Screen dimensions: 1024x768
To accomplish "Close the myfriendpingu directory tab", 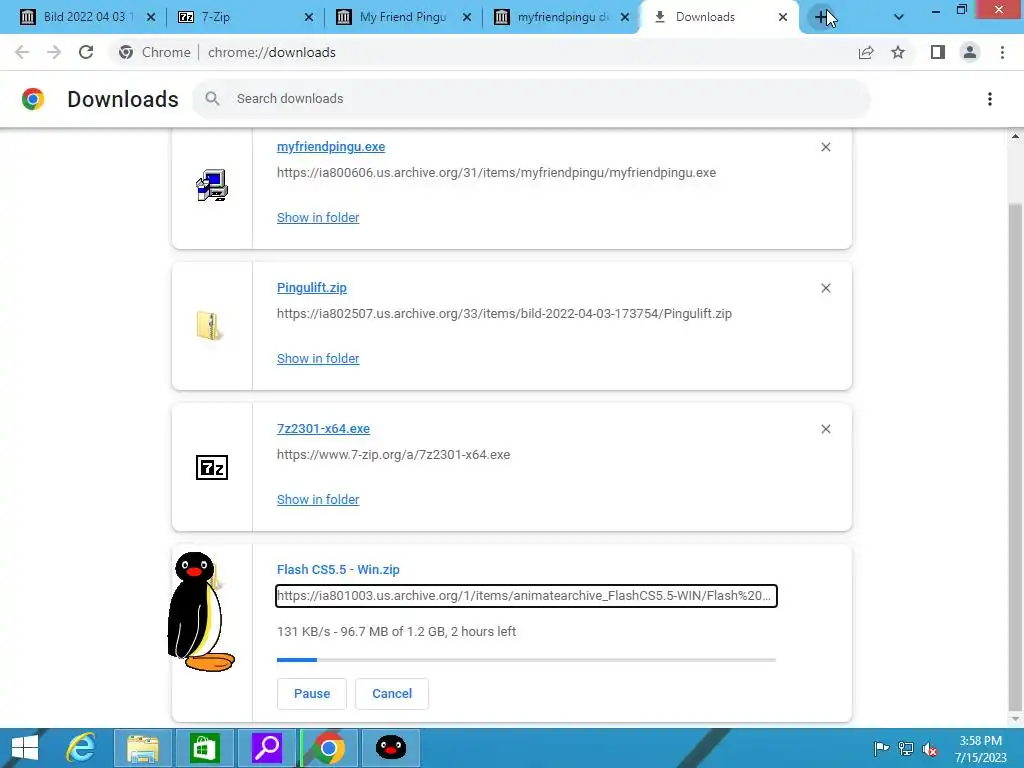I will click(625, 17).
